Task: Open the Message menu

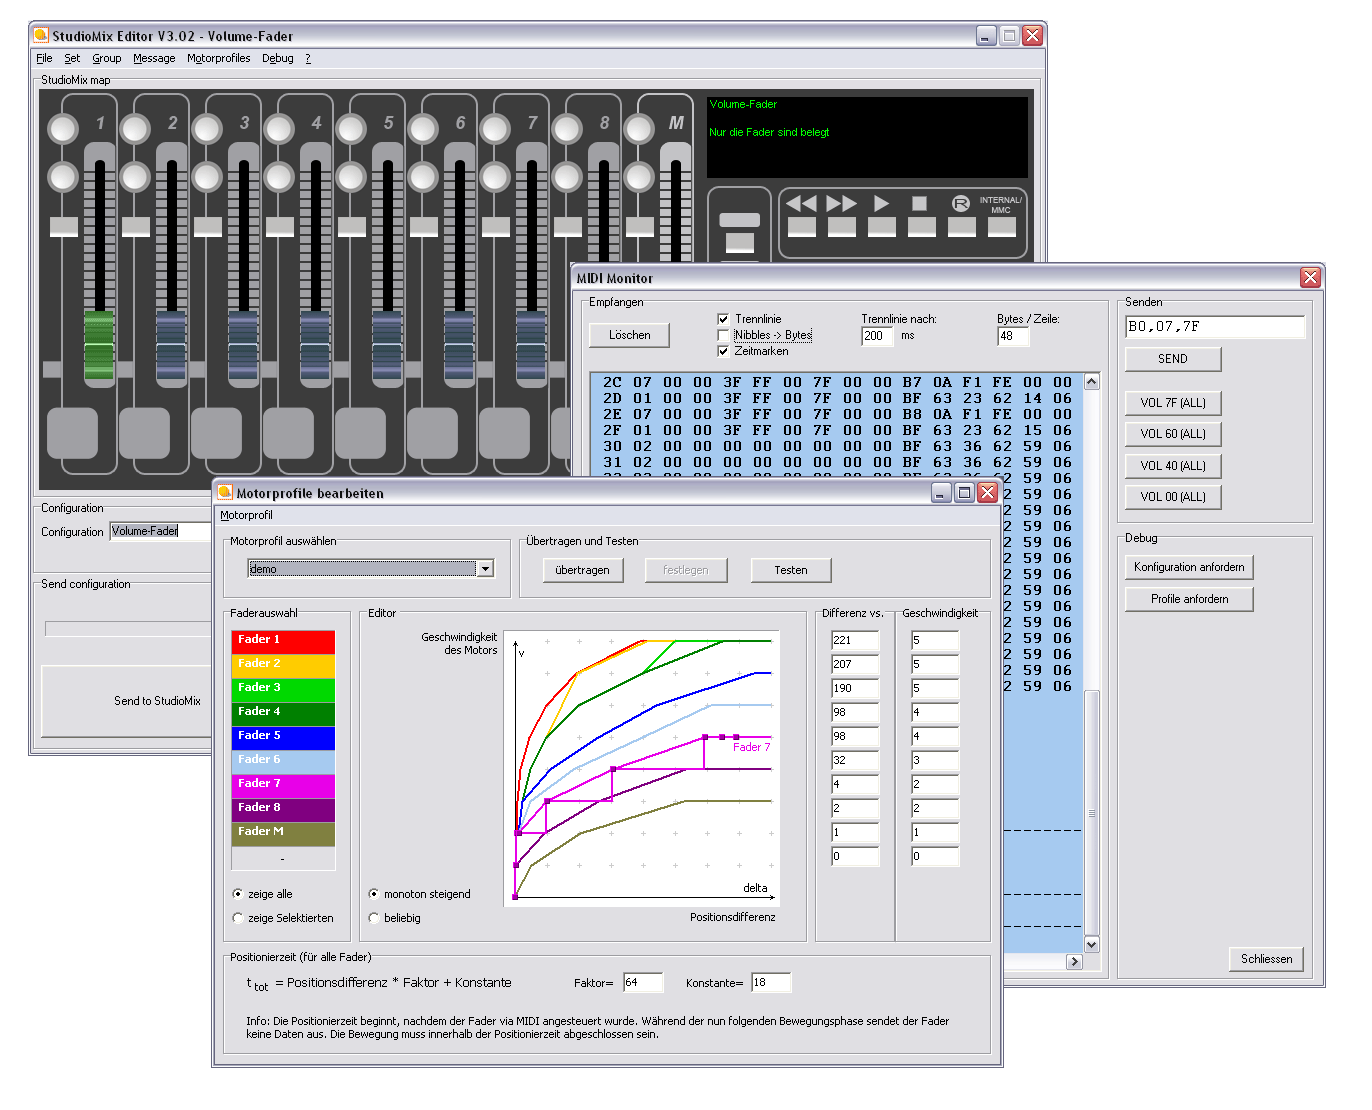Action: point(154,58)
